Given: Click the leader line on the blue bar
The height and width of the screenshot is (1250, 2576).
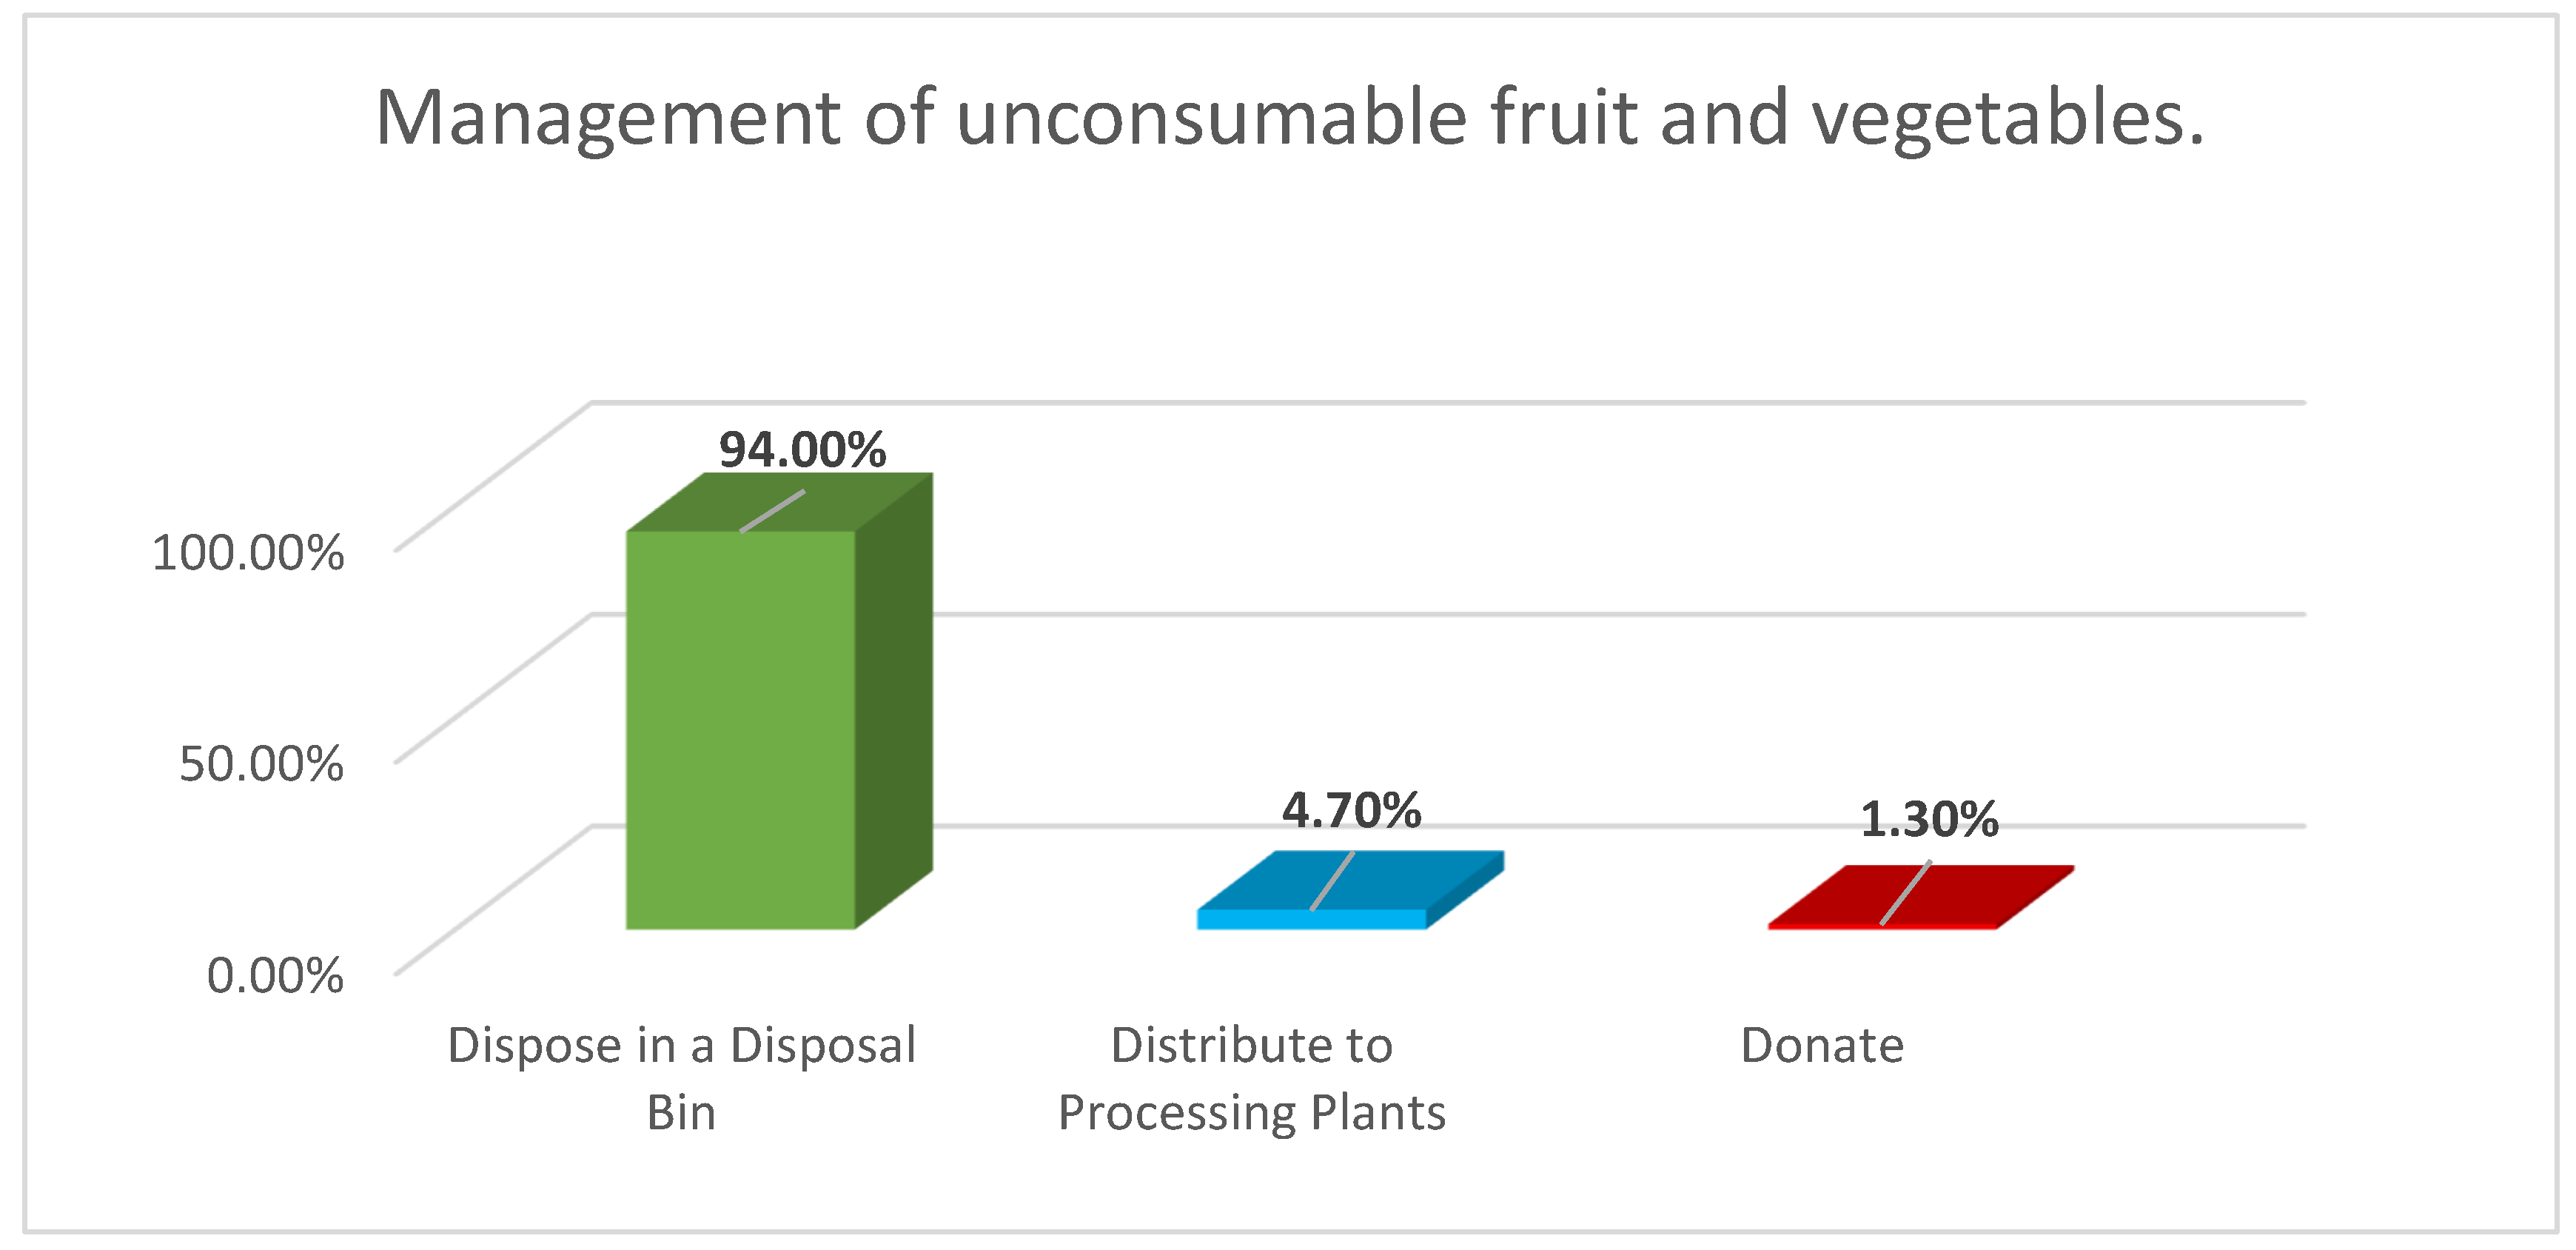Looking at the screenshot, I should 1332,881.
